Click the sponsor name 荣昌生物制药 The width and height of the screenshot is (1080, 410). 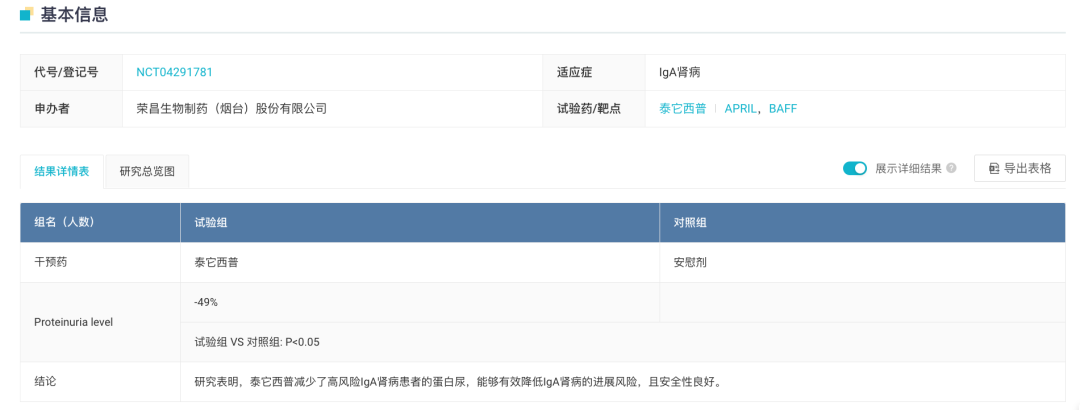[x=231, y=108]
